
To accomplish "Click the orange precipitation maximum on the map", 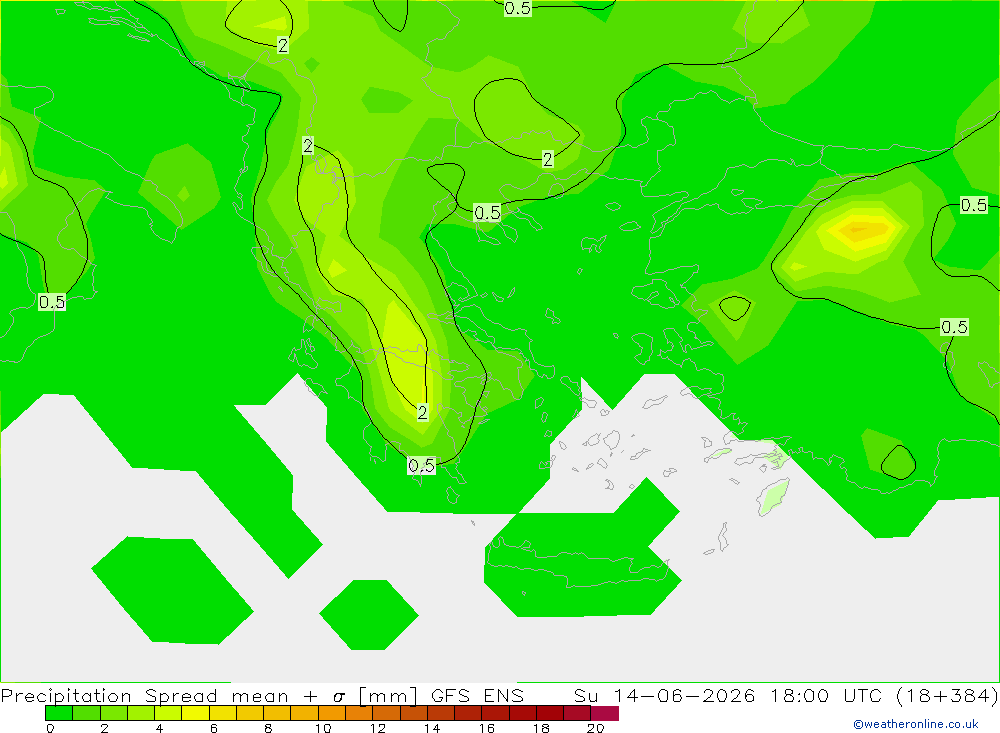I will pos(860,230).
